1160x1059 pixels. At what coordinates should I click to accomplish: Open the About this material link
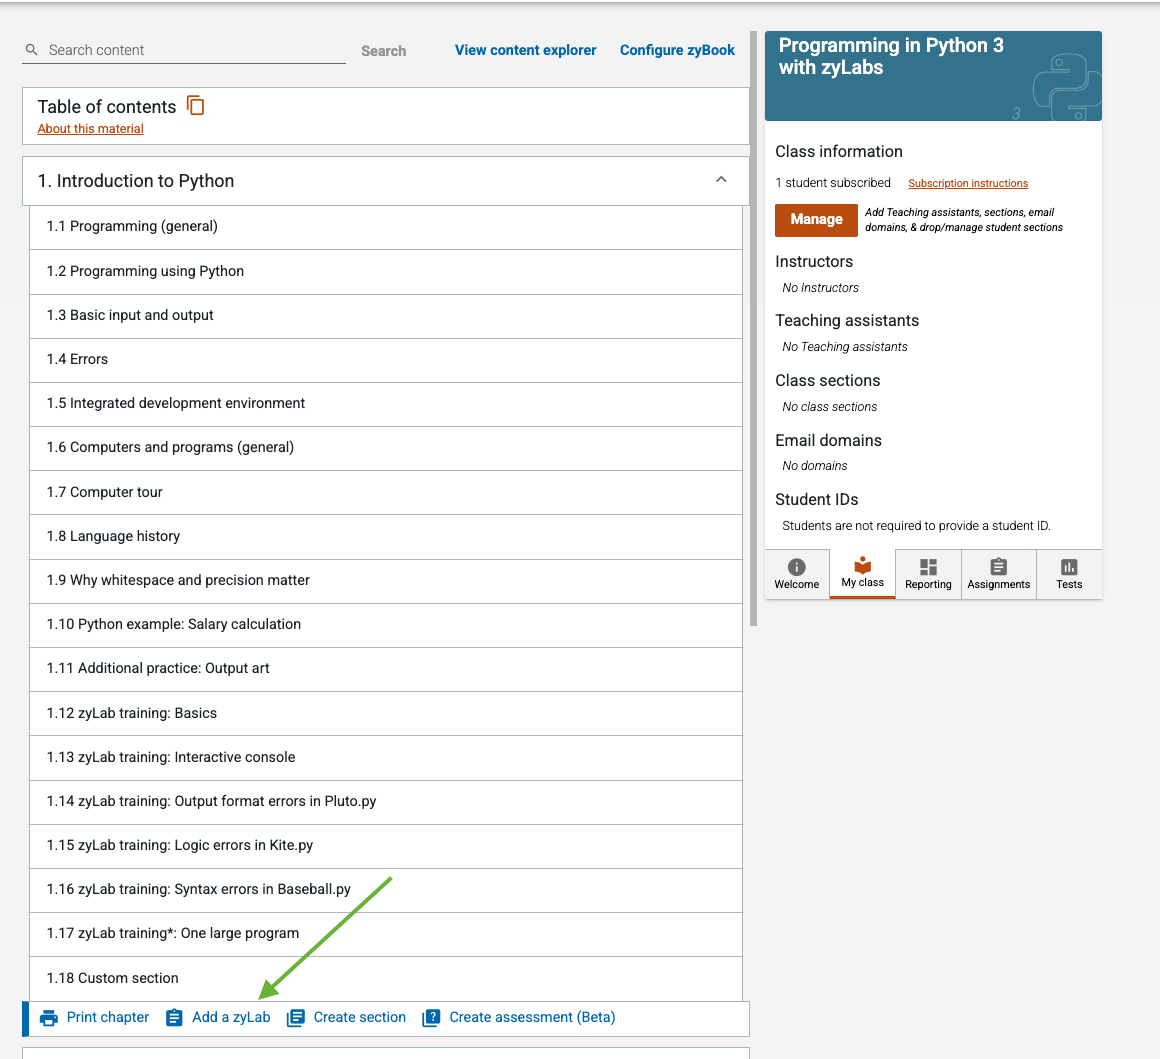click(x=90, y=129)
